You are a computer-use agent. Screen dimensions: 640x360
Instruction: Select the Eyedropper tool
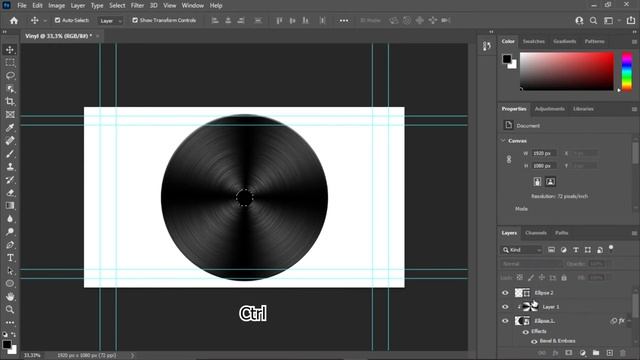[x=10, y=128]
